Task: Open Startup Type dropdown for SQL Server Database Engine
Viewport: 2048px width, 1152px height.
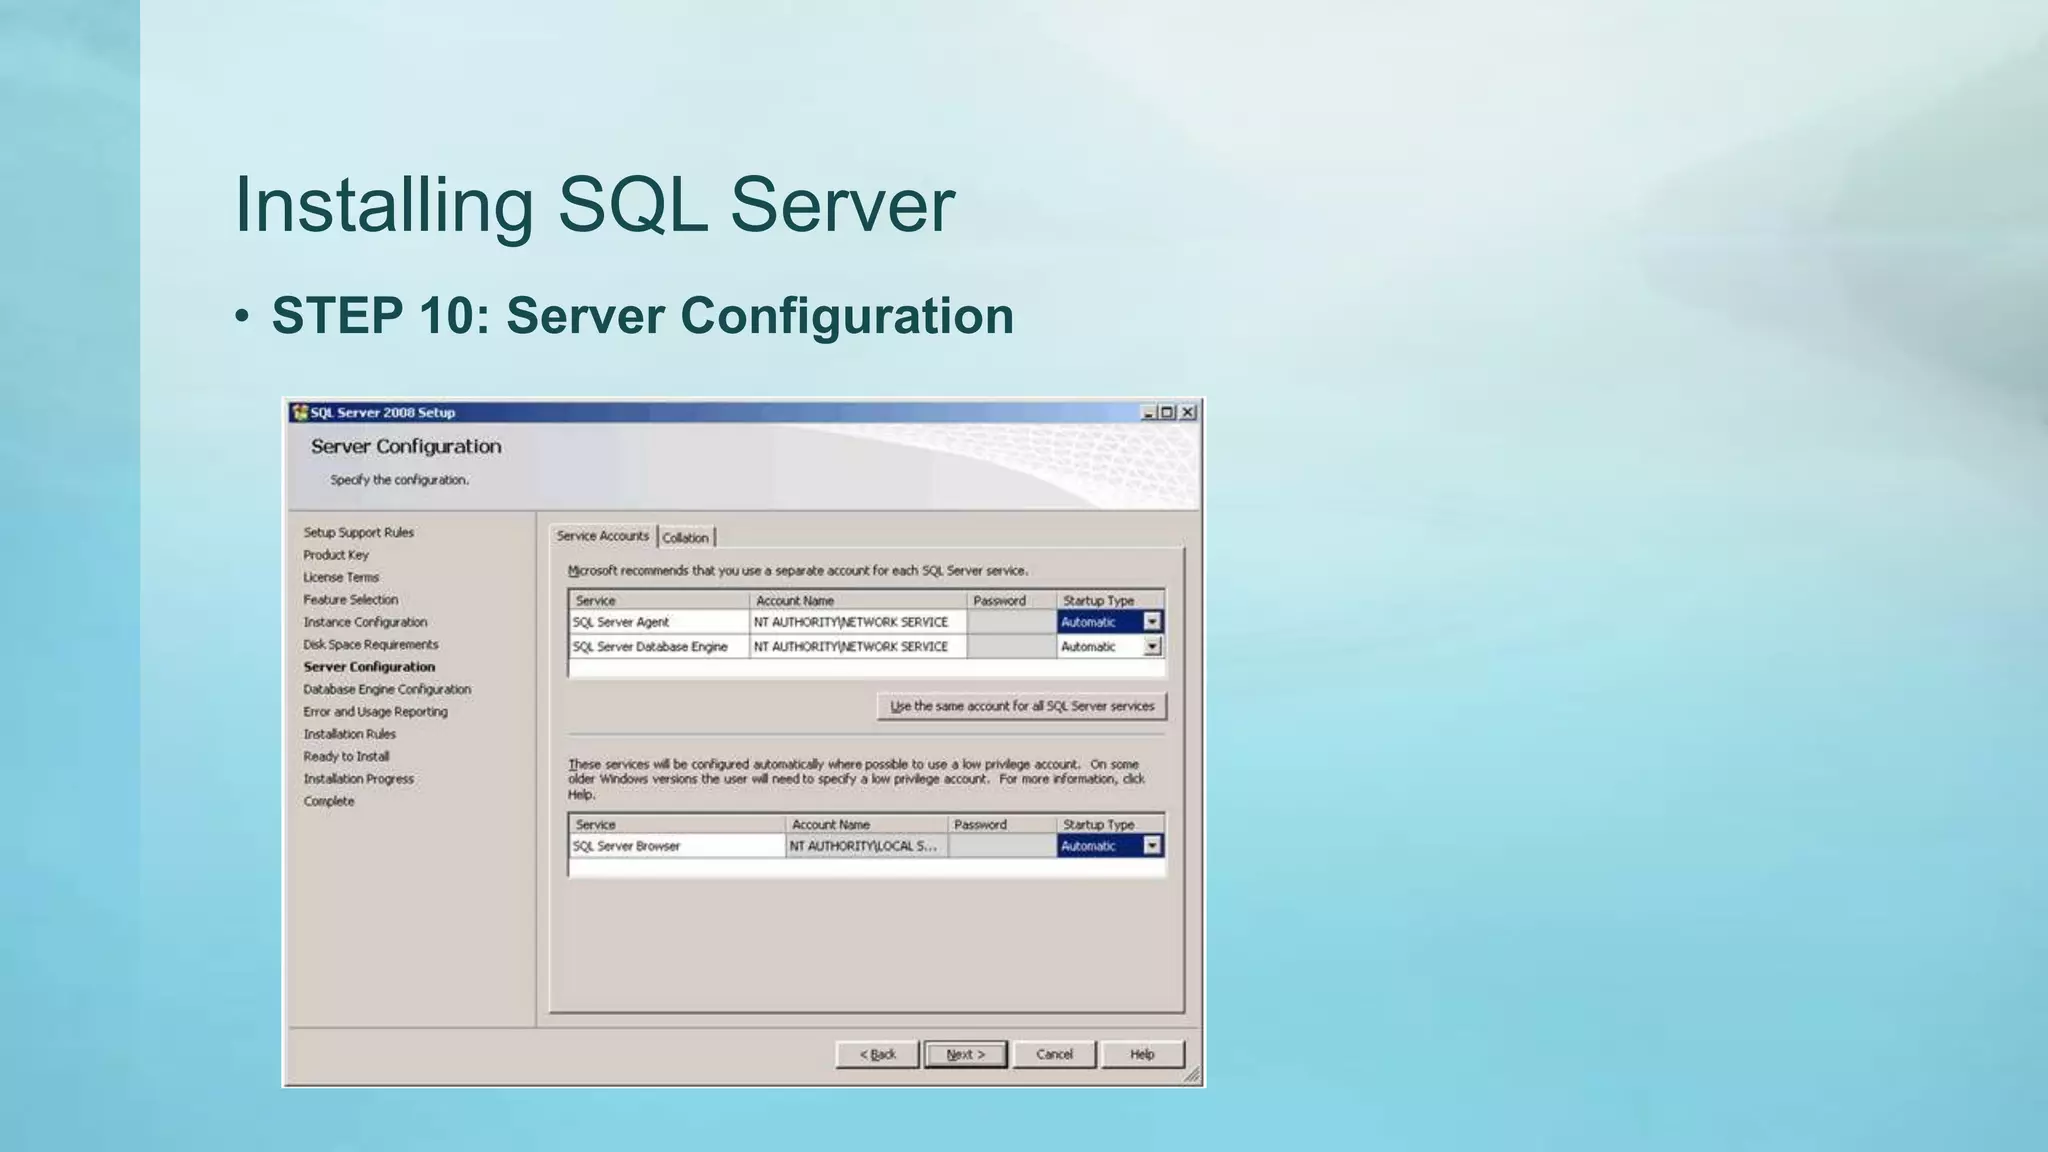Action: tap(1152, 647)
